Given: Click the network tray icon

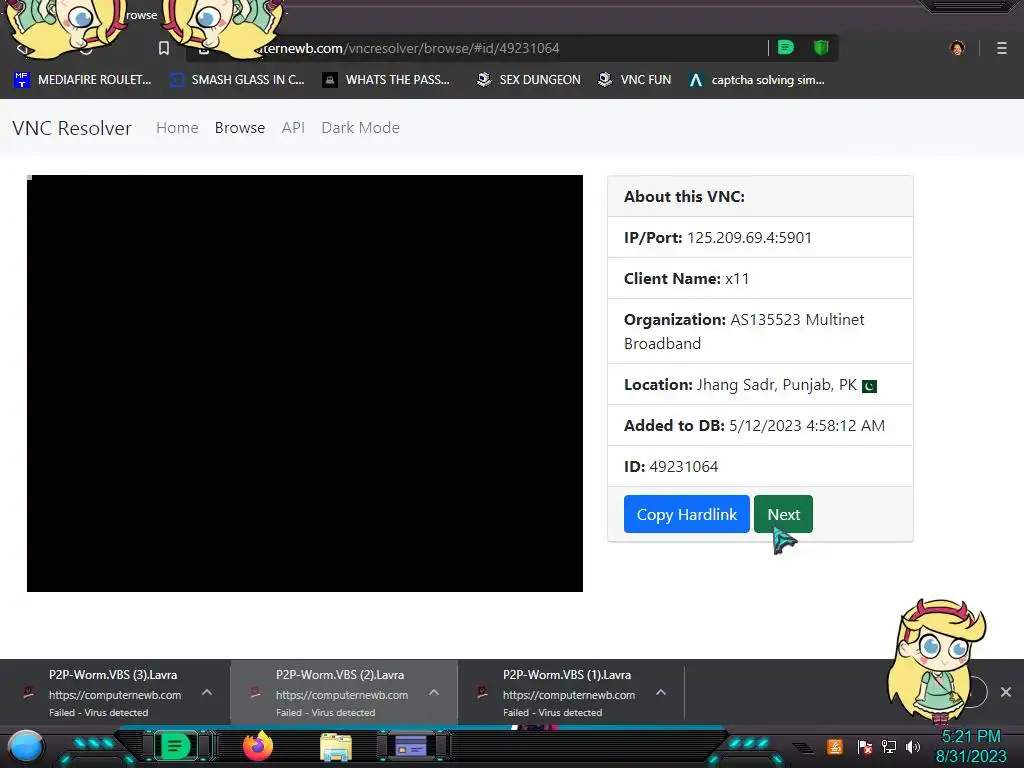Looking at the screenshot, I should [889, 746].
